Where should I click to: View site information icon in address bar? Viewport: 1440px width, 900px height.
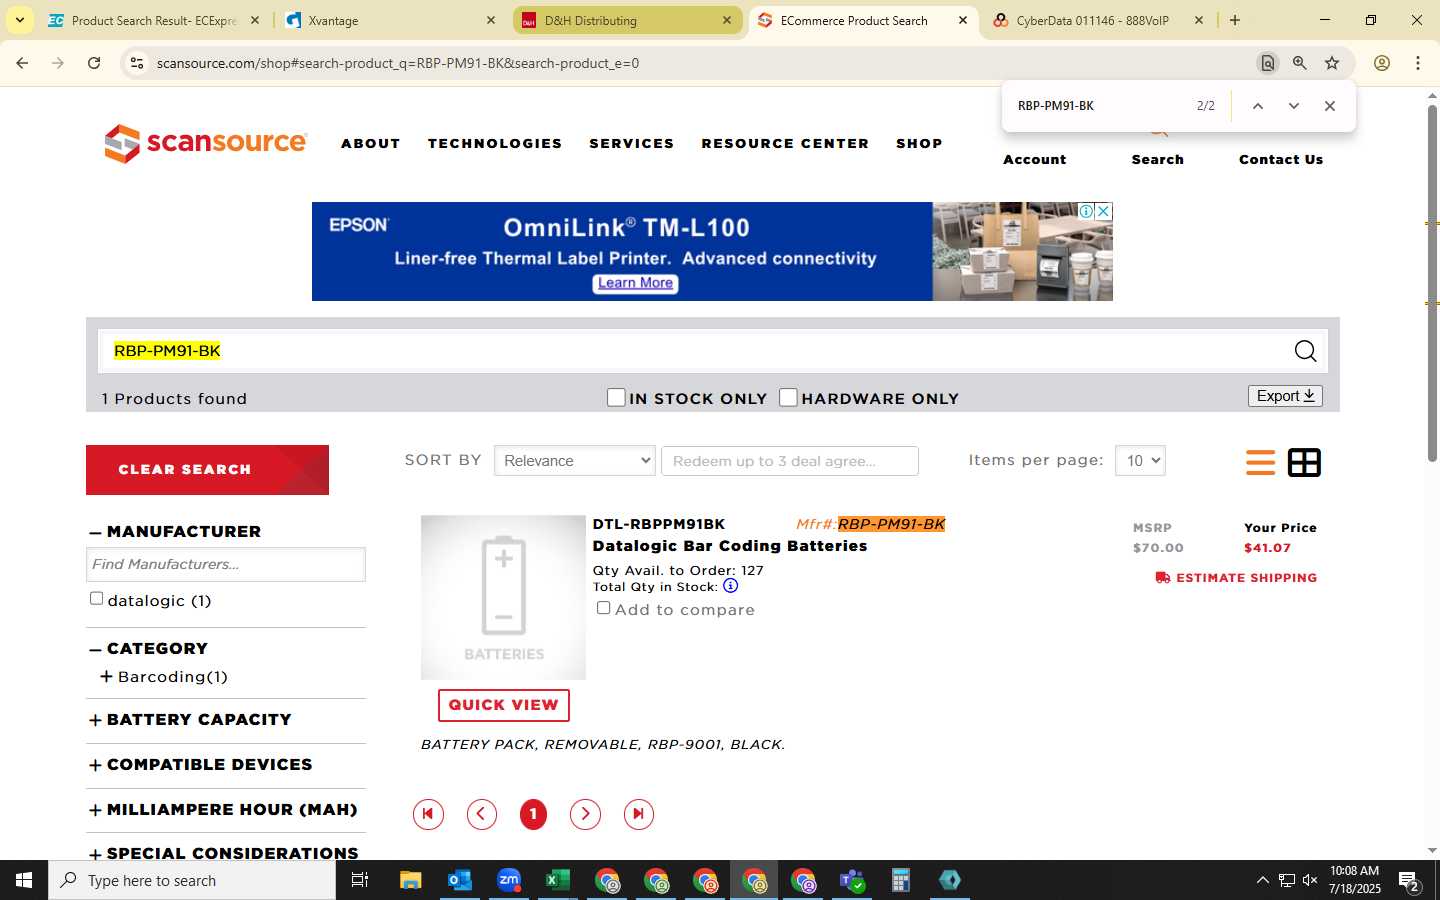(x=137, y=63)
